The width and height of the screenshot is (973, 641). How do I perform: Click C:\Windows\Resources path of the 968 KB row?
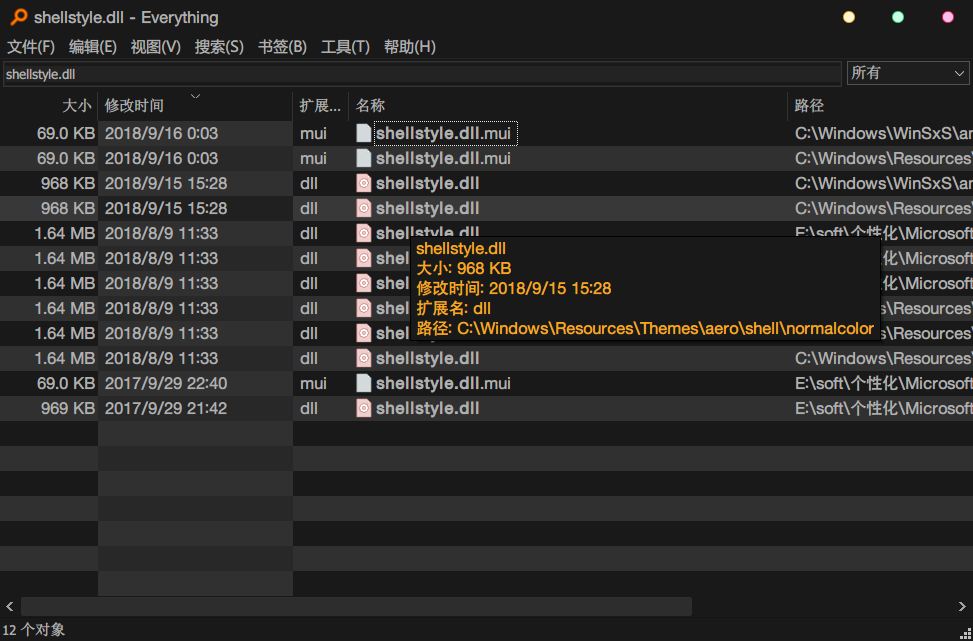pos(884,208)
